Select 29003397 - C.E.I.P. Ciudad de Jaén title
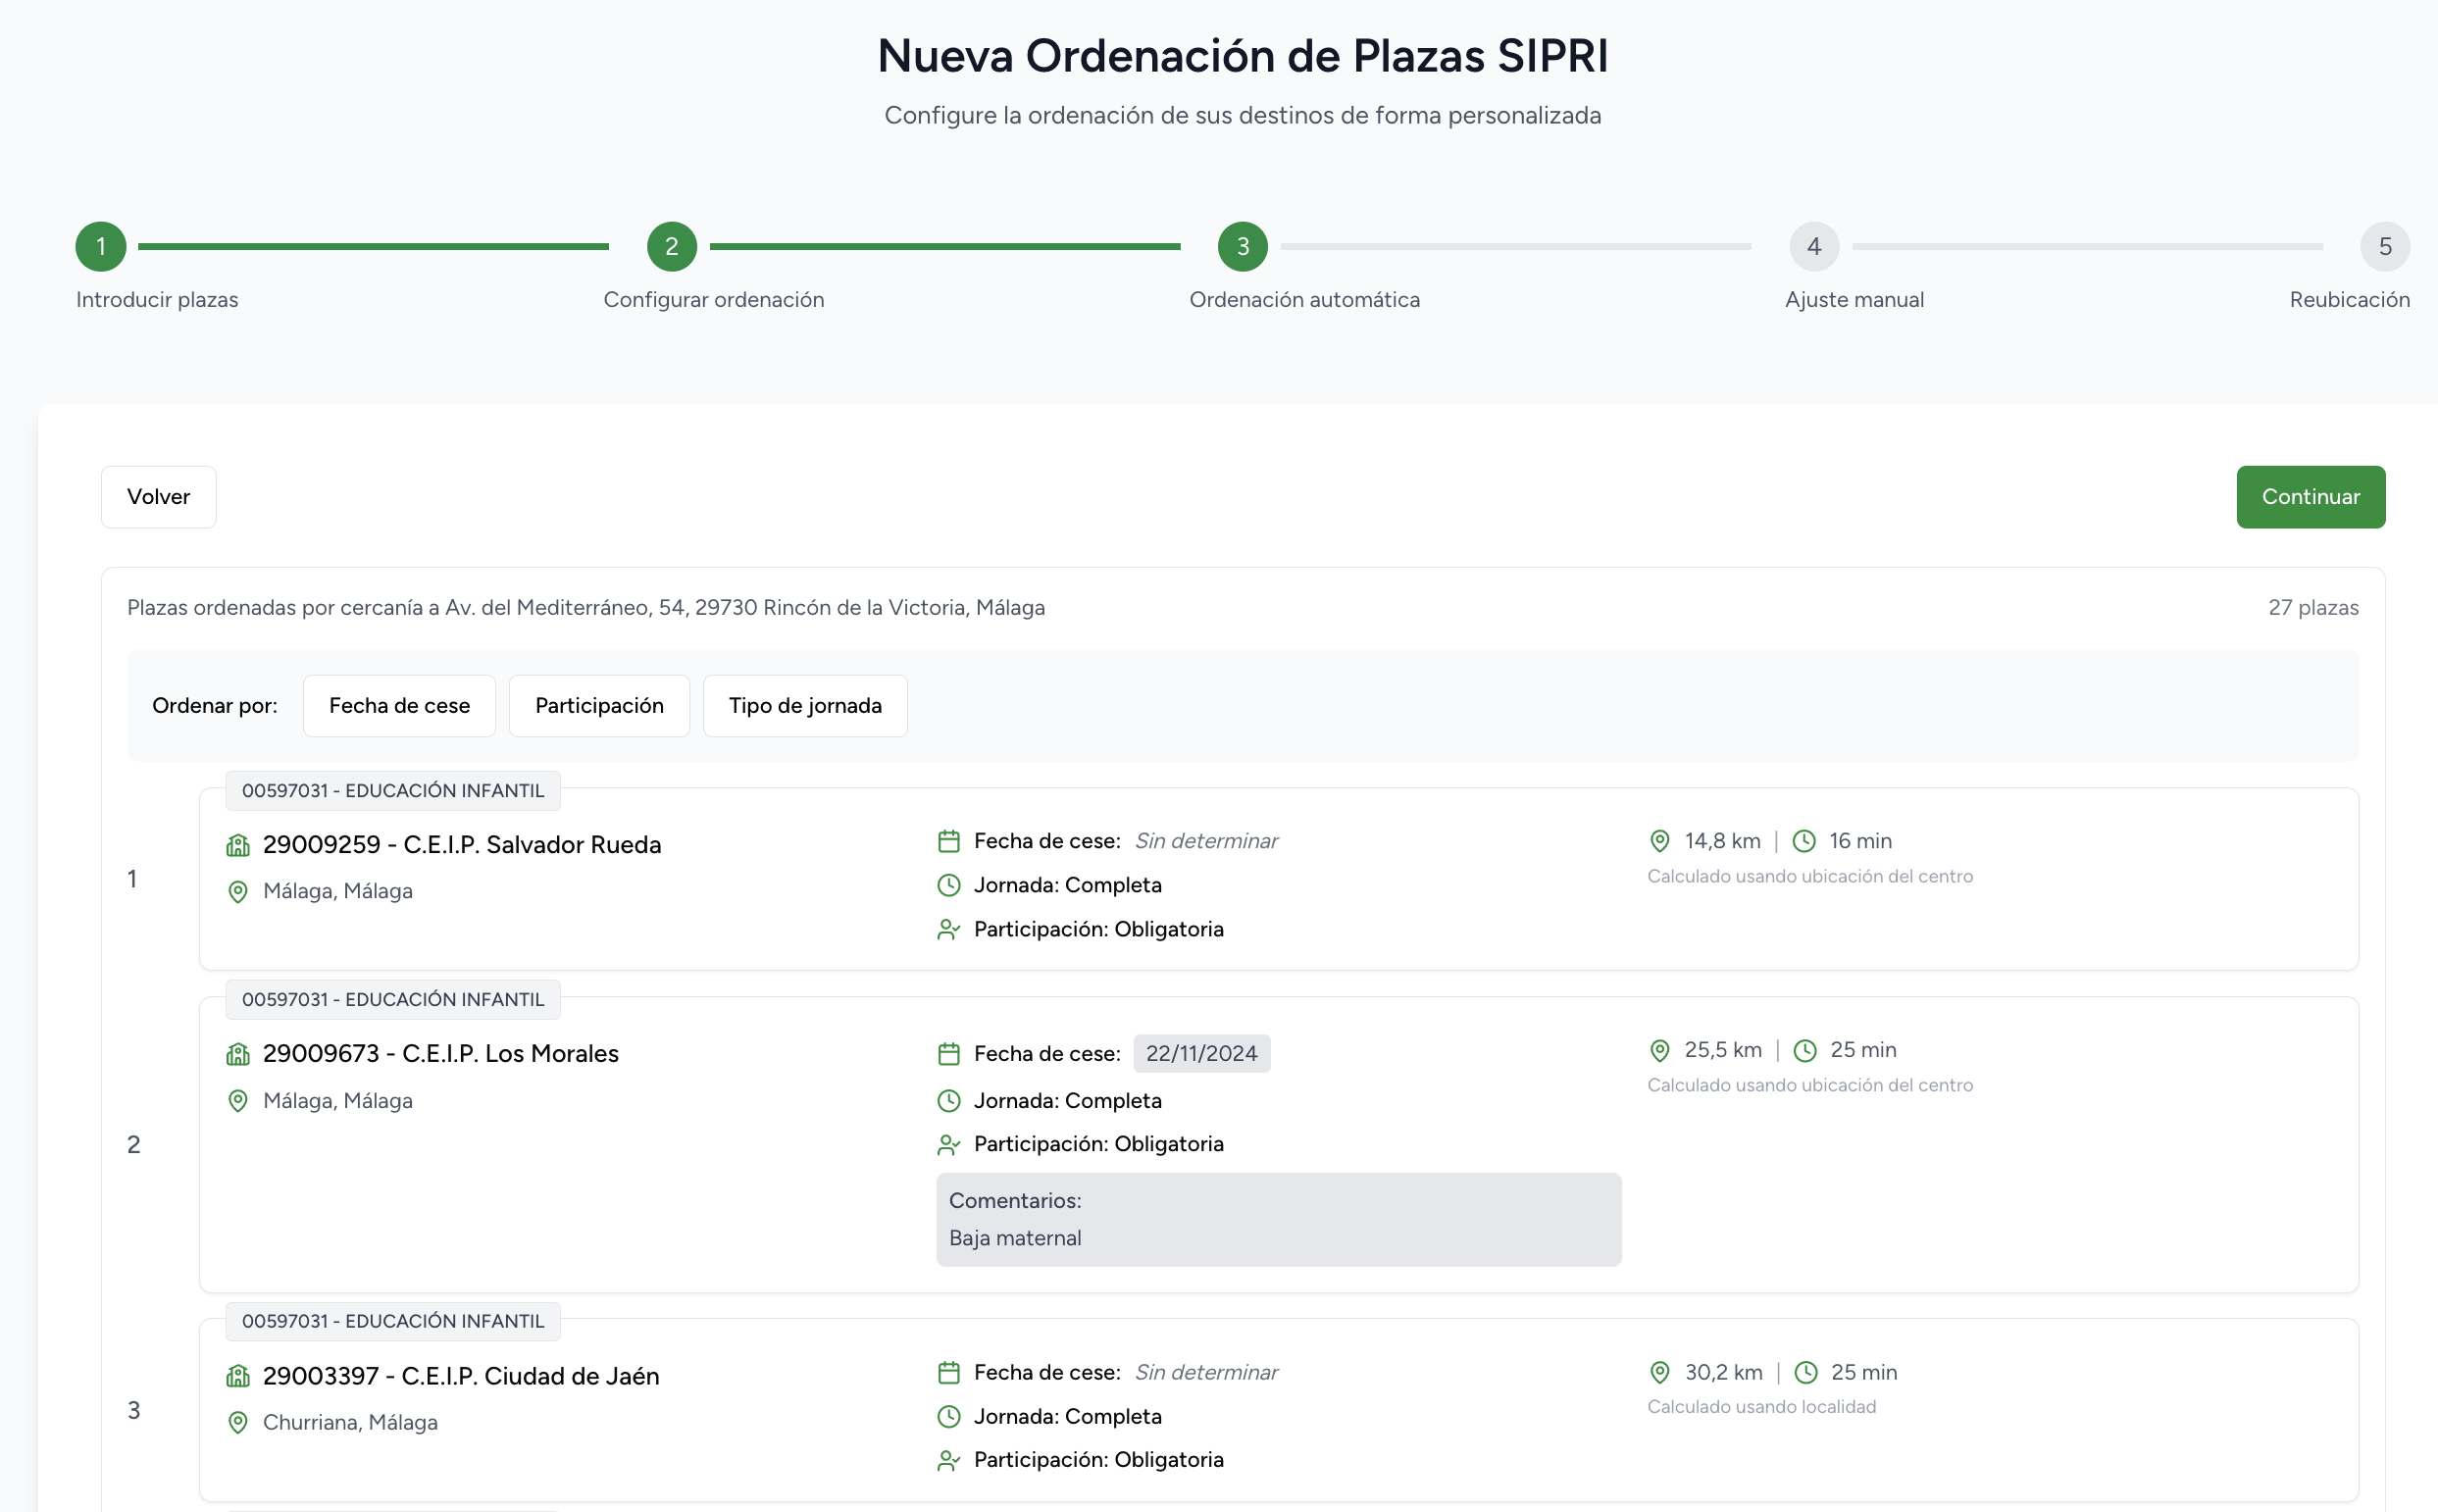2438x1512 pixels. [461, 1377]
